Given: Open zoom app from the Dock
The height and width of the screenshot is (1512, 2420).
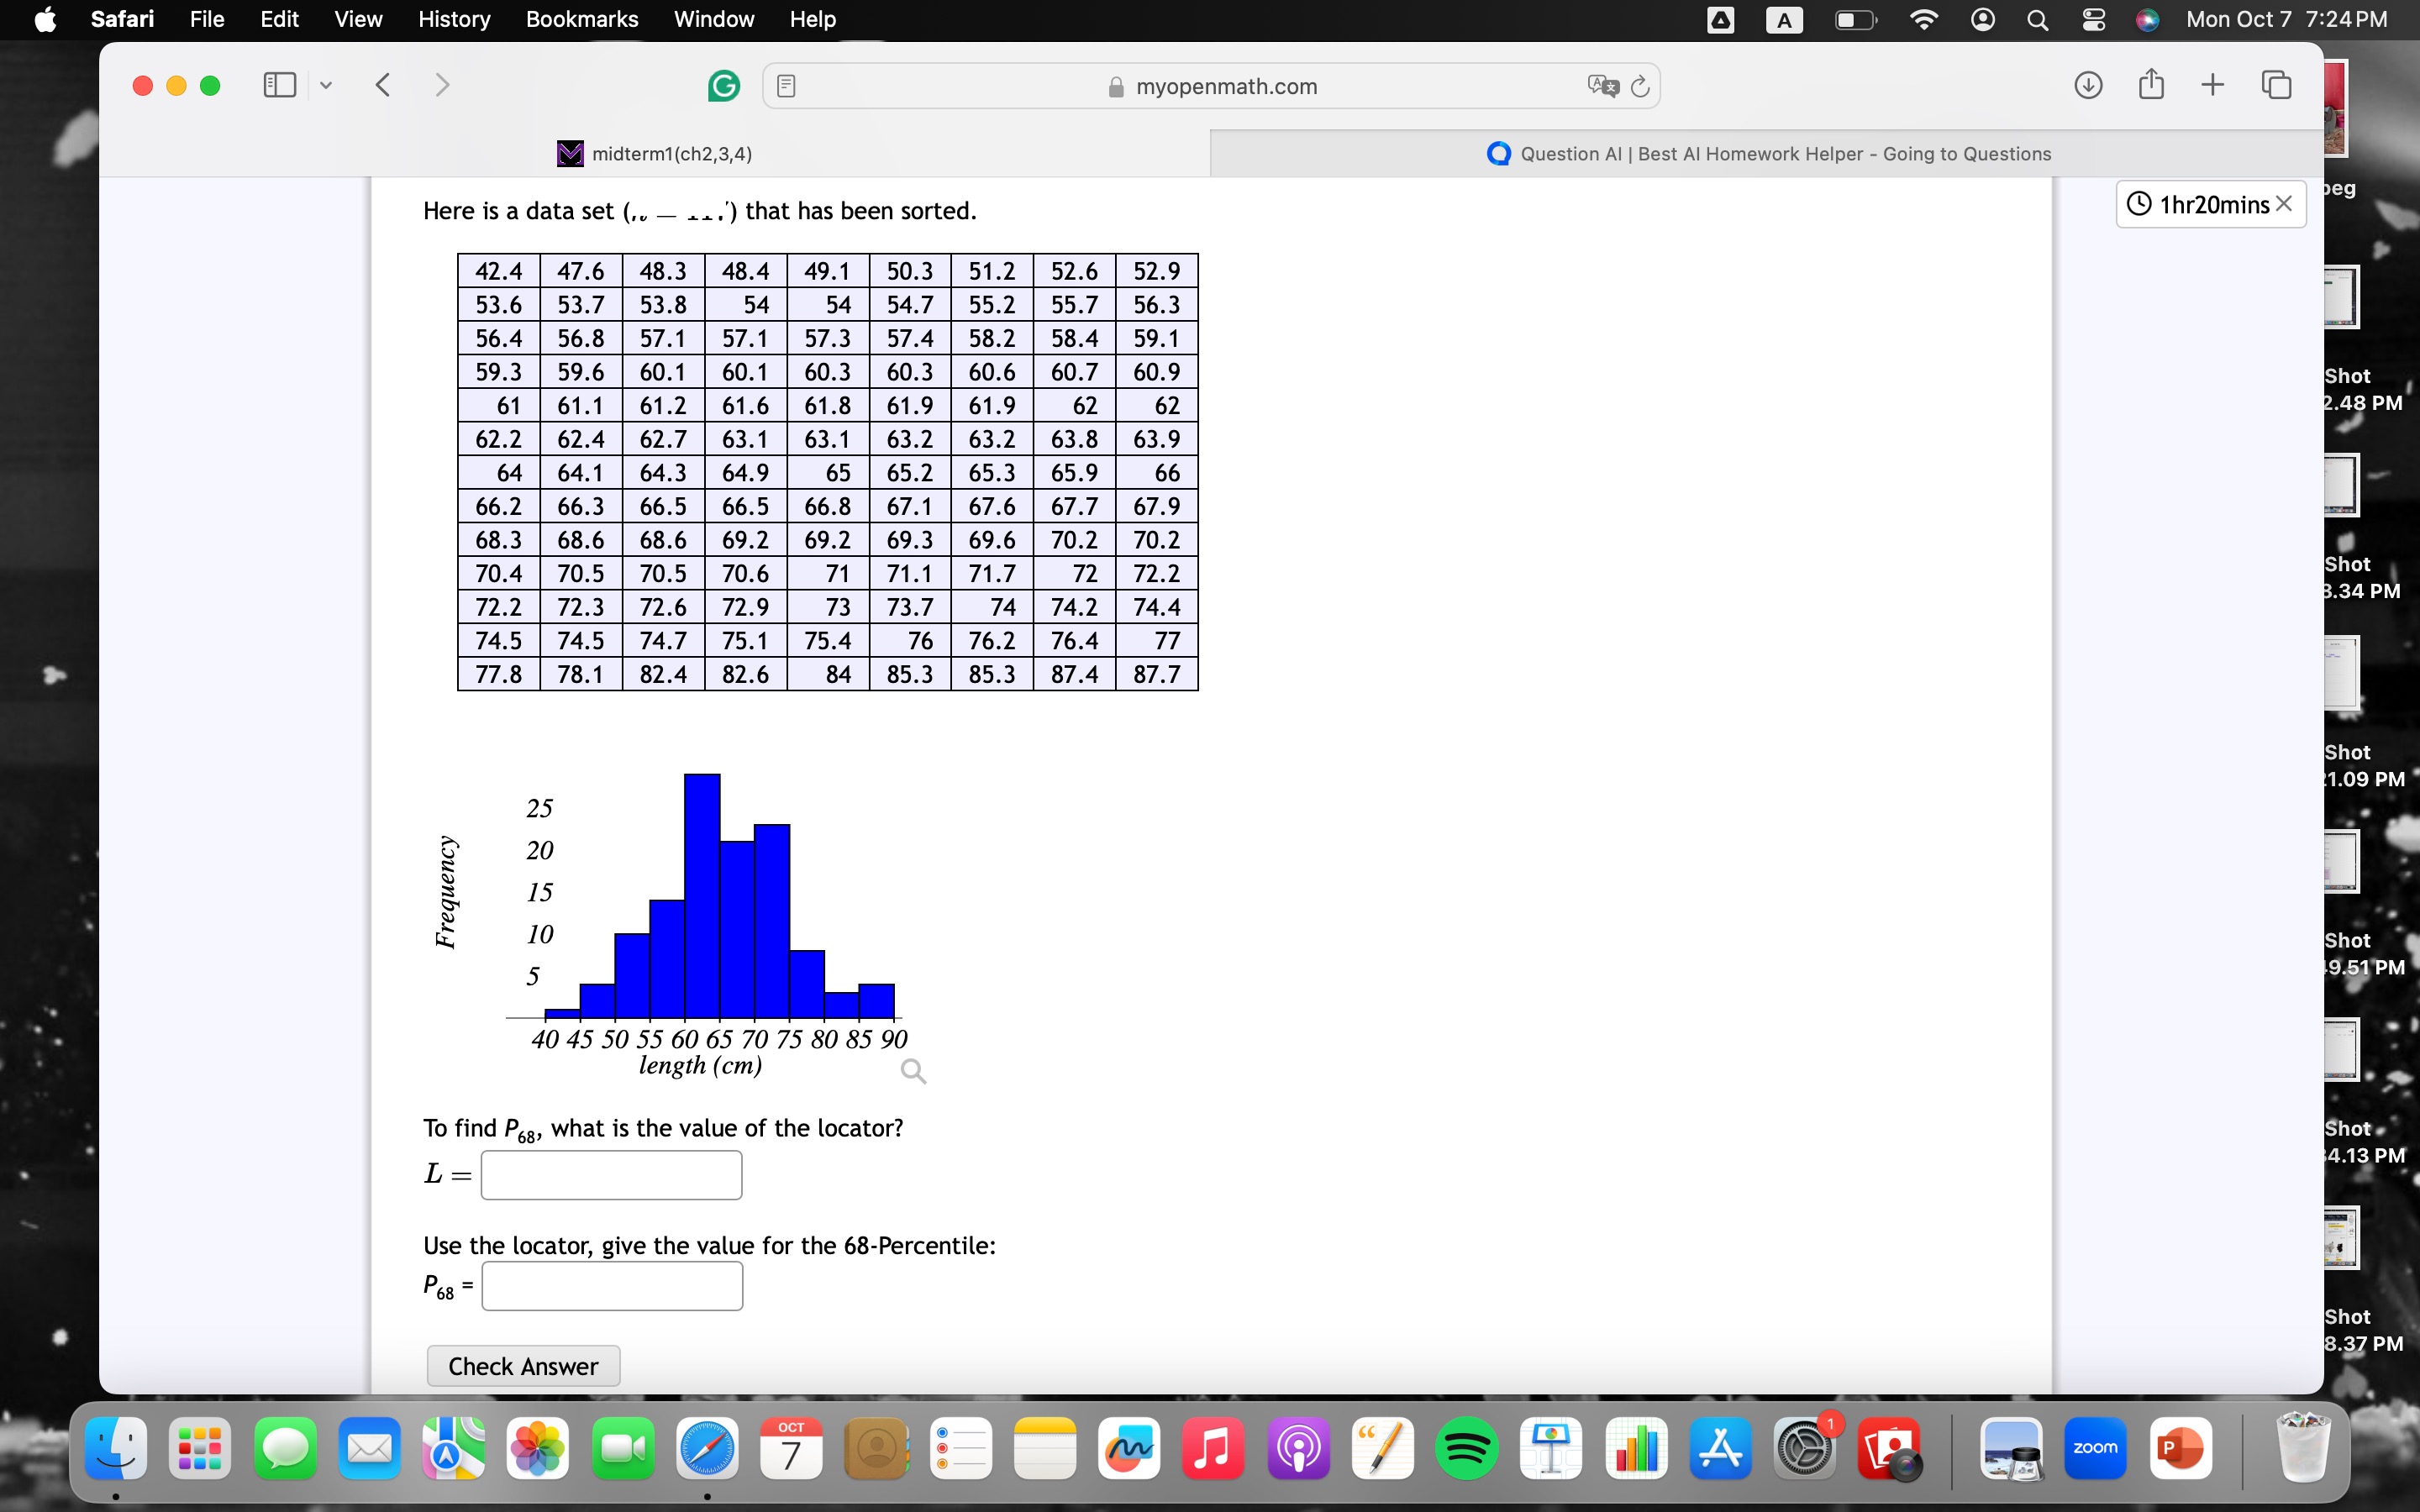Looking at the screenshot, I should pos(2096,1448).
